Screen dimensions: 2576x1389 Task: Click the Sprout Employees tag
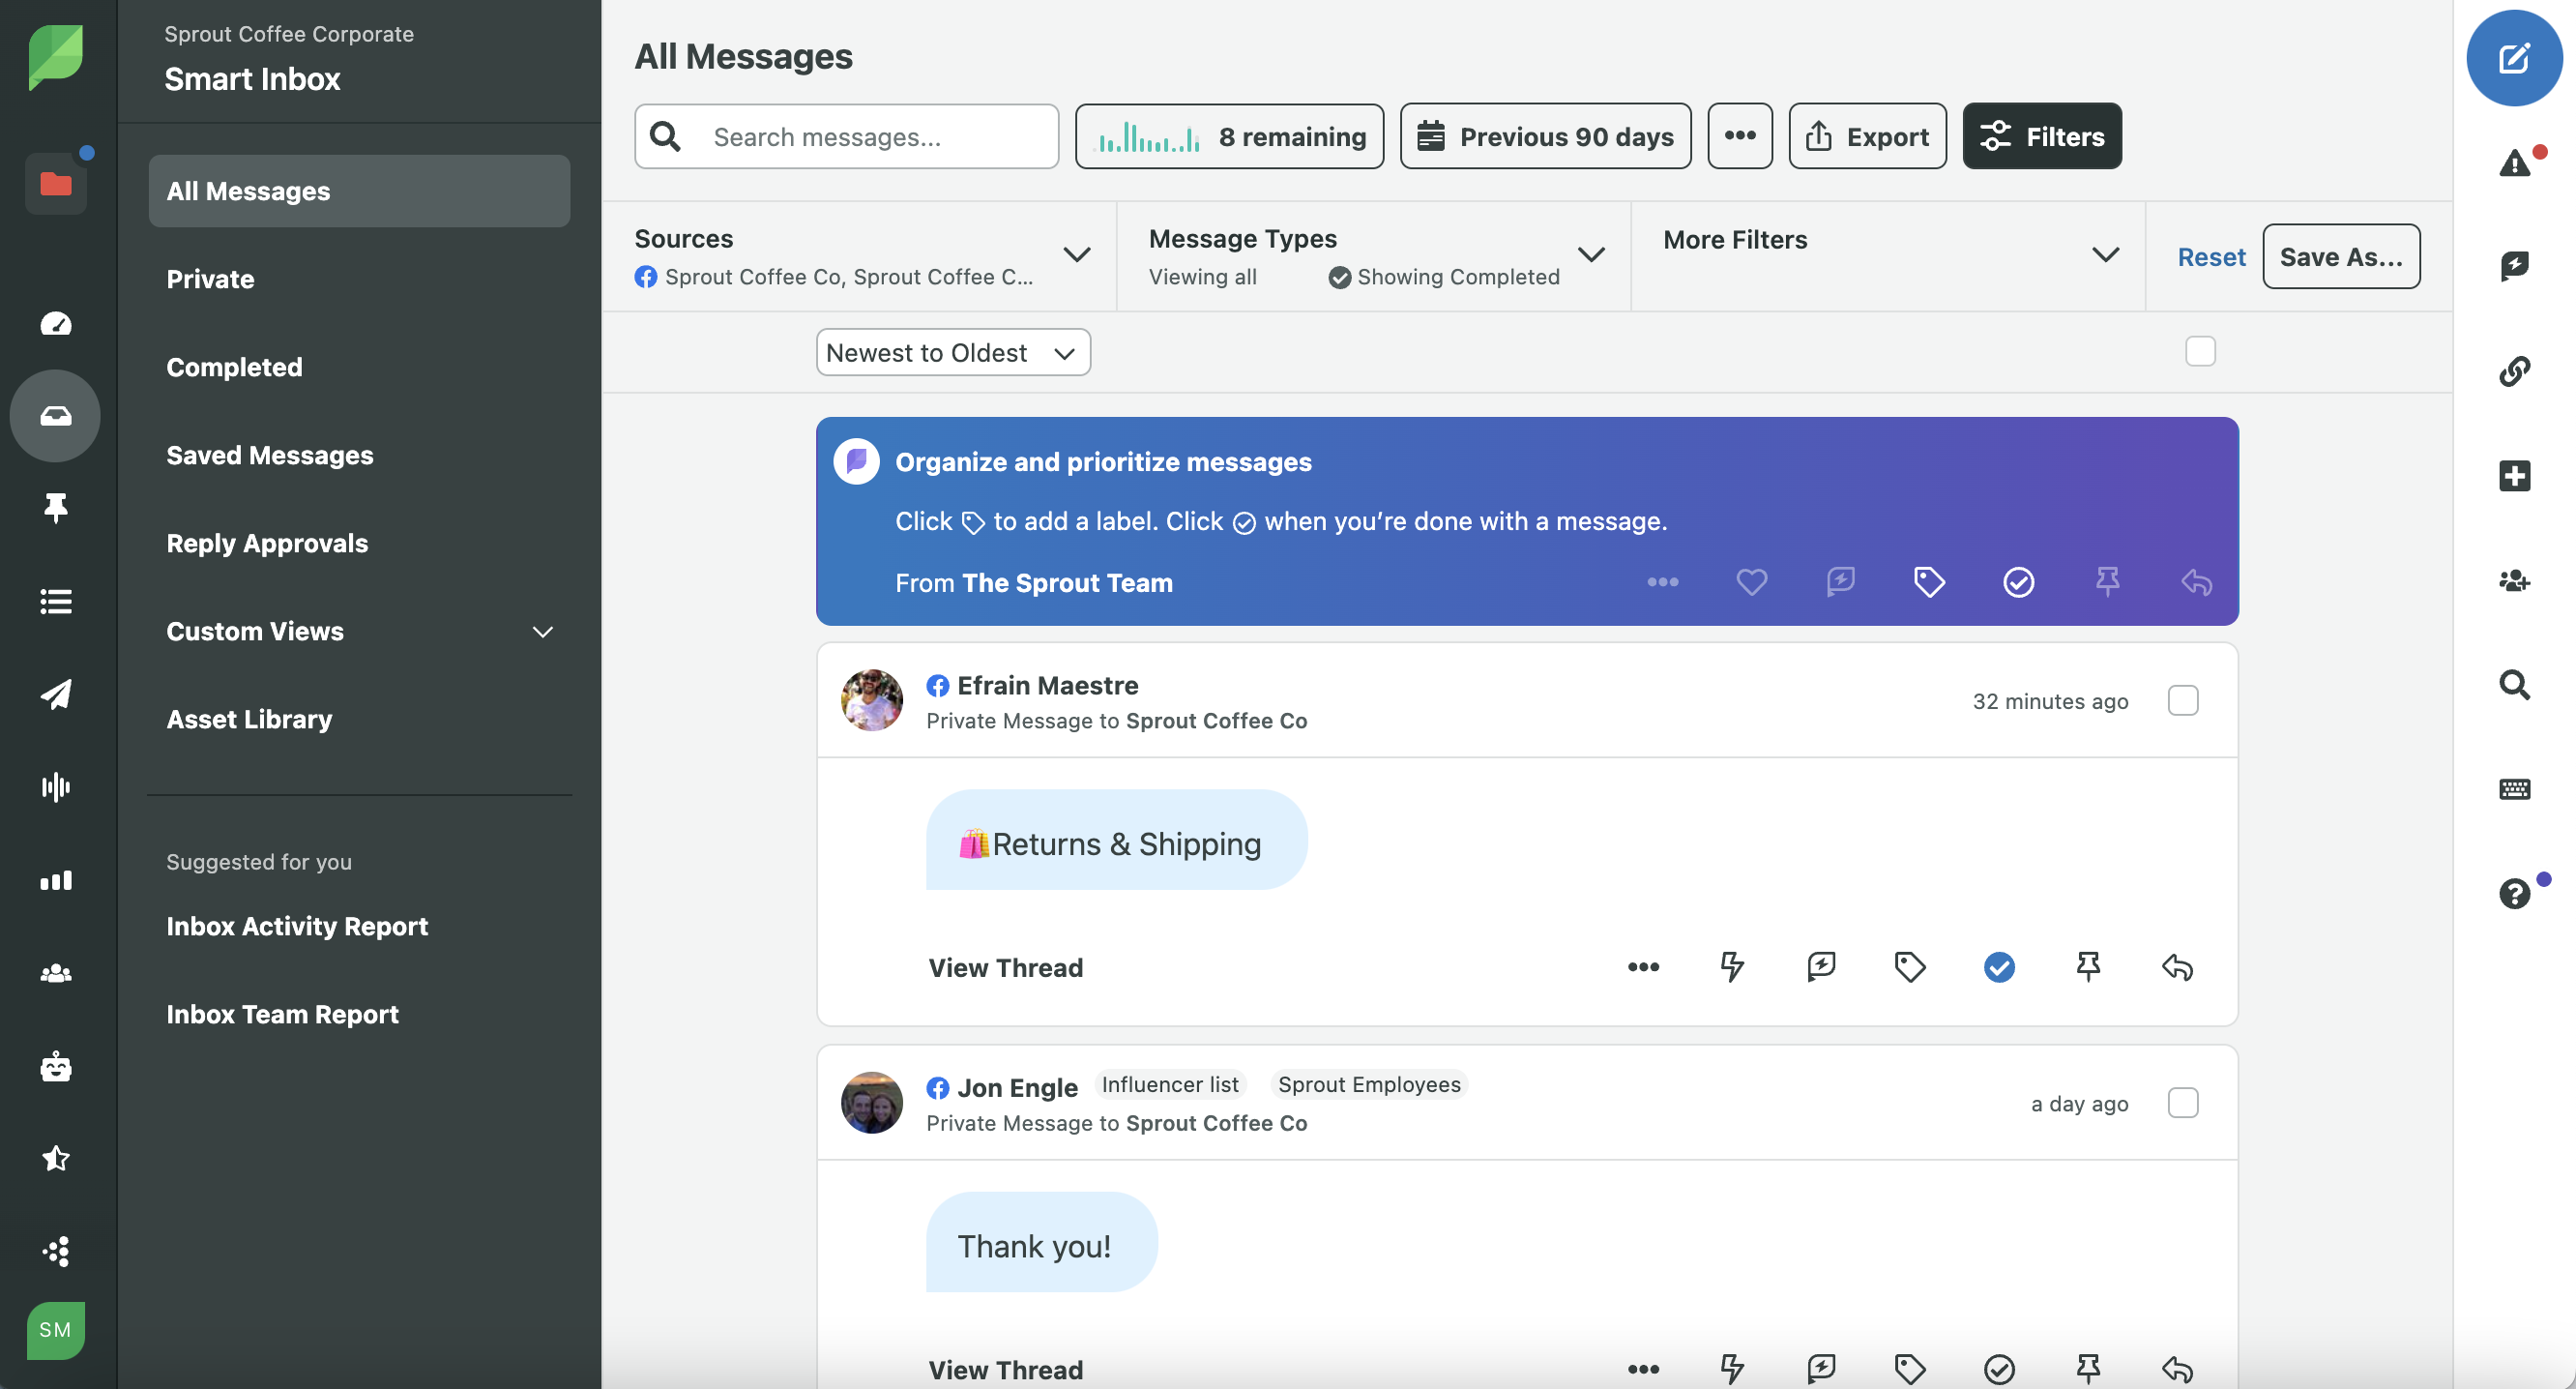[x=1368, y=1084]
